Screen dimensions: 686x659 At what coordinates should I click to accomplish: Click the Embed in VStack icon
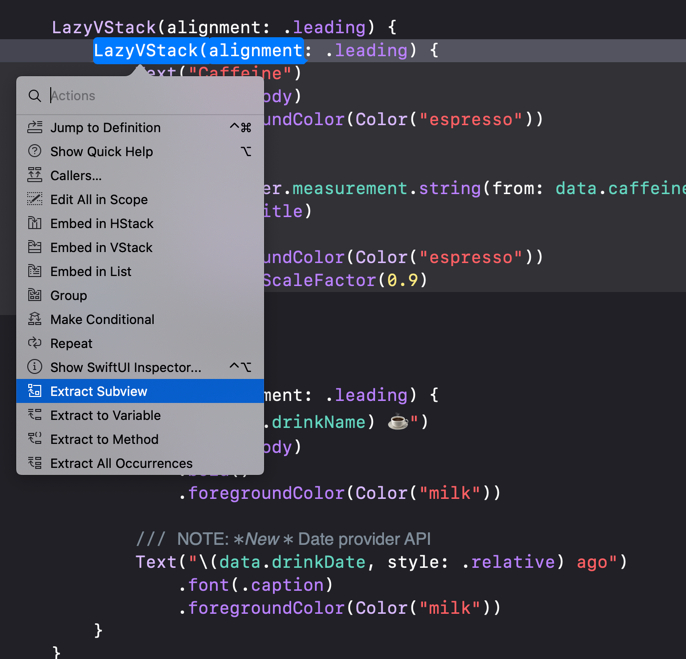tap(35, 247)
